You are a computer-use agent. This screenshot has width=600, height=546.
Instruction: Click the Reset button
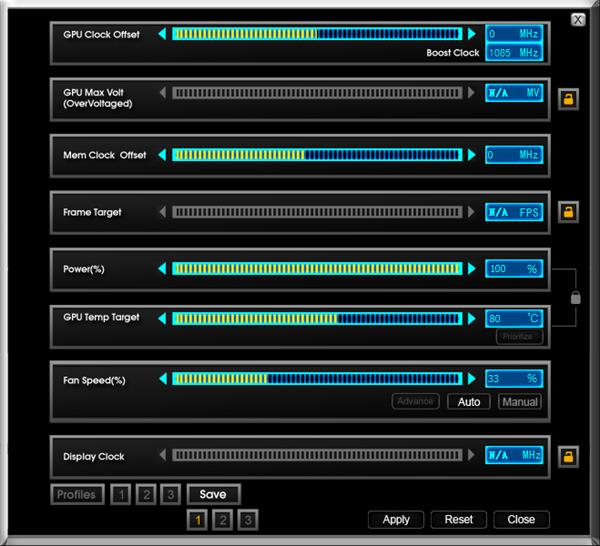click(x=458, y=519)
